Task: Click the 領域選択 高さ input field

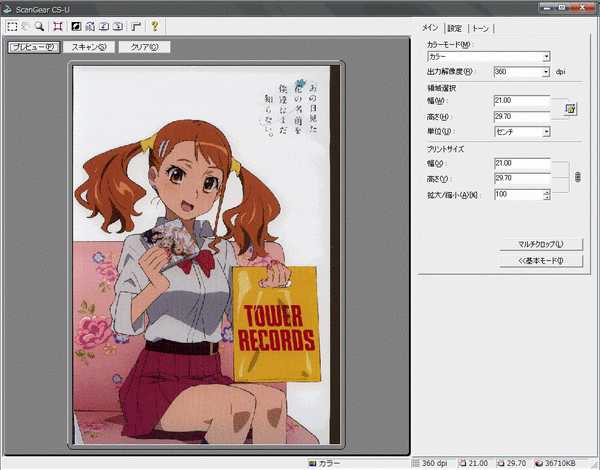Action: tap(522, 116)
